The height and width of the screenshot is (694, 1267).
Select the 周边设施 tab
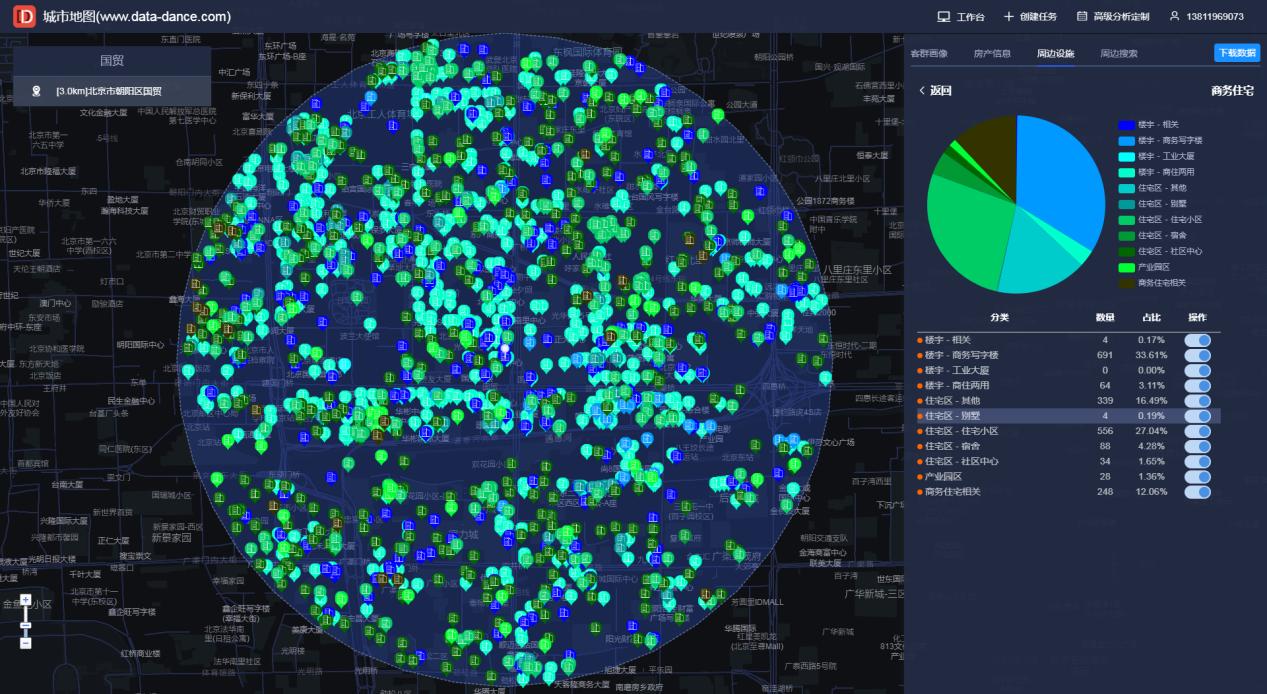tap(1055, 54)
